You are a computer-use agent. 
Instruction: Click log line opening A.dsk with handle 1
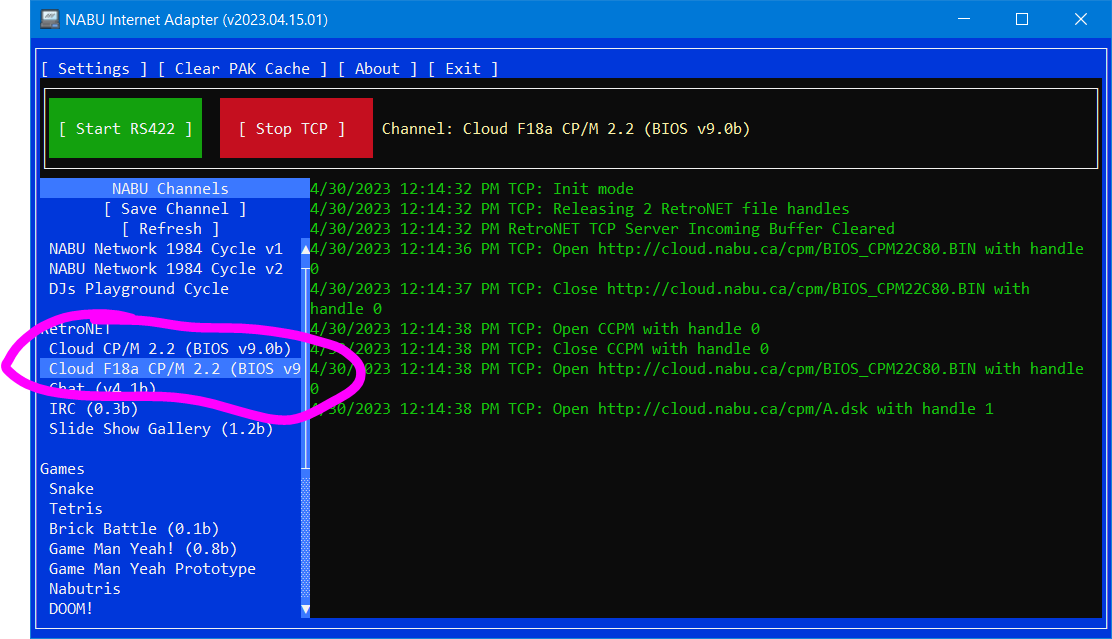click(x=652, y=409)
